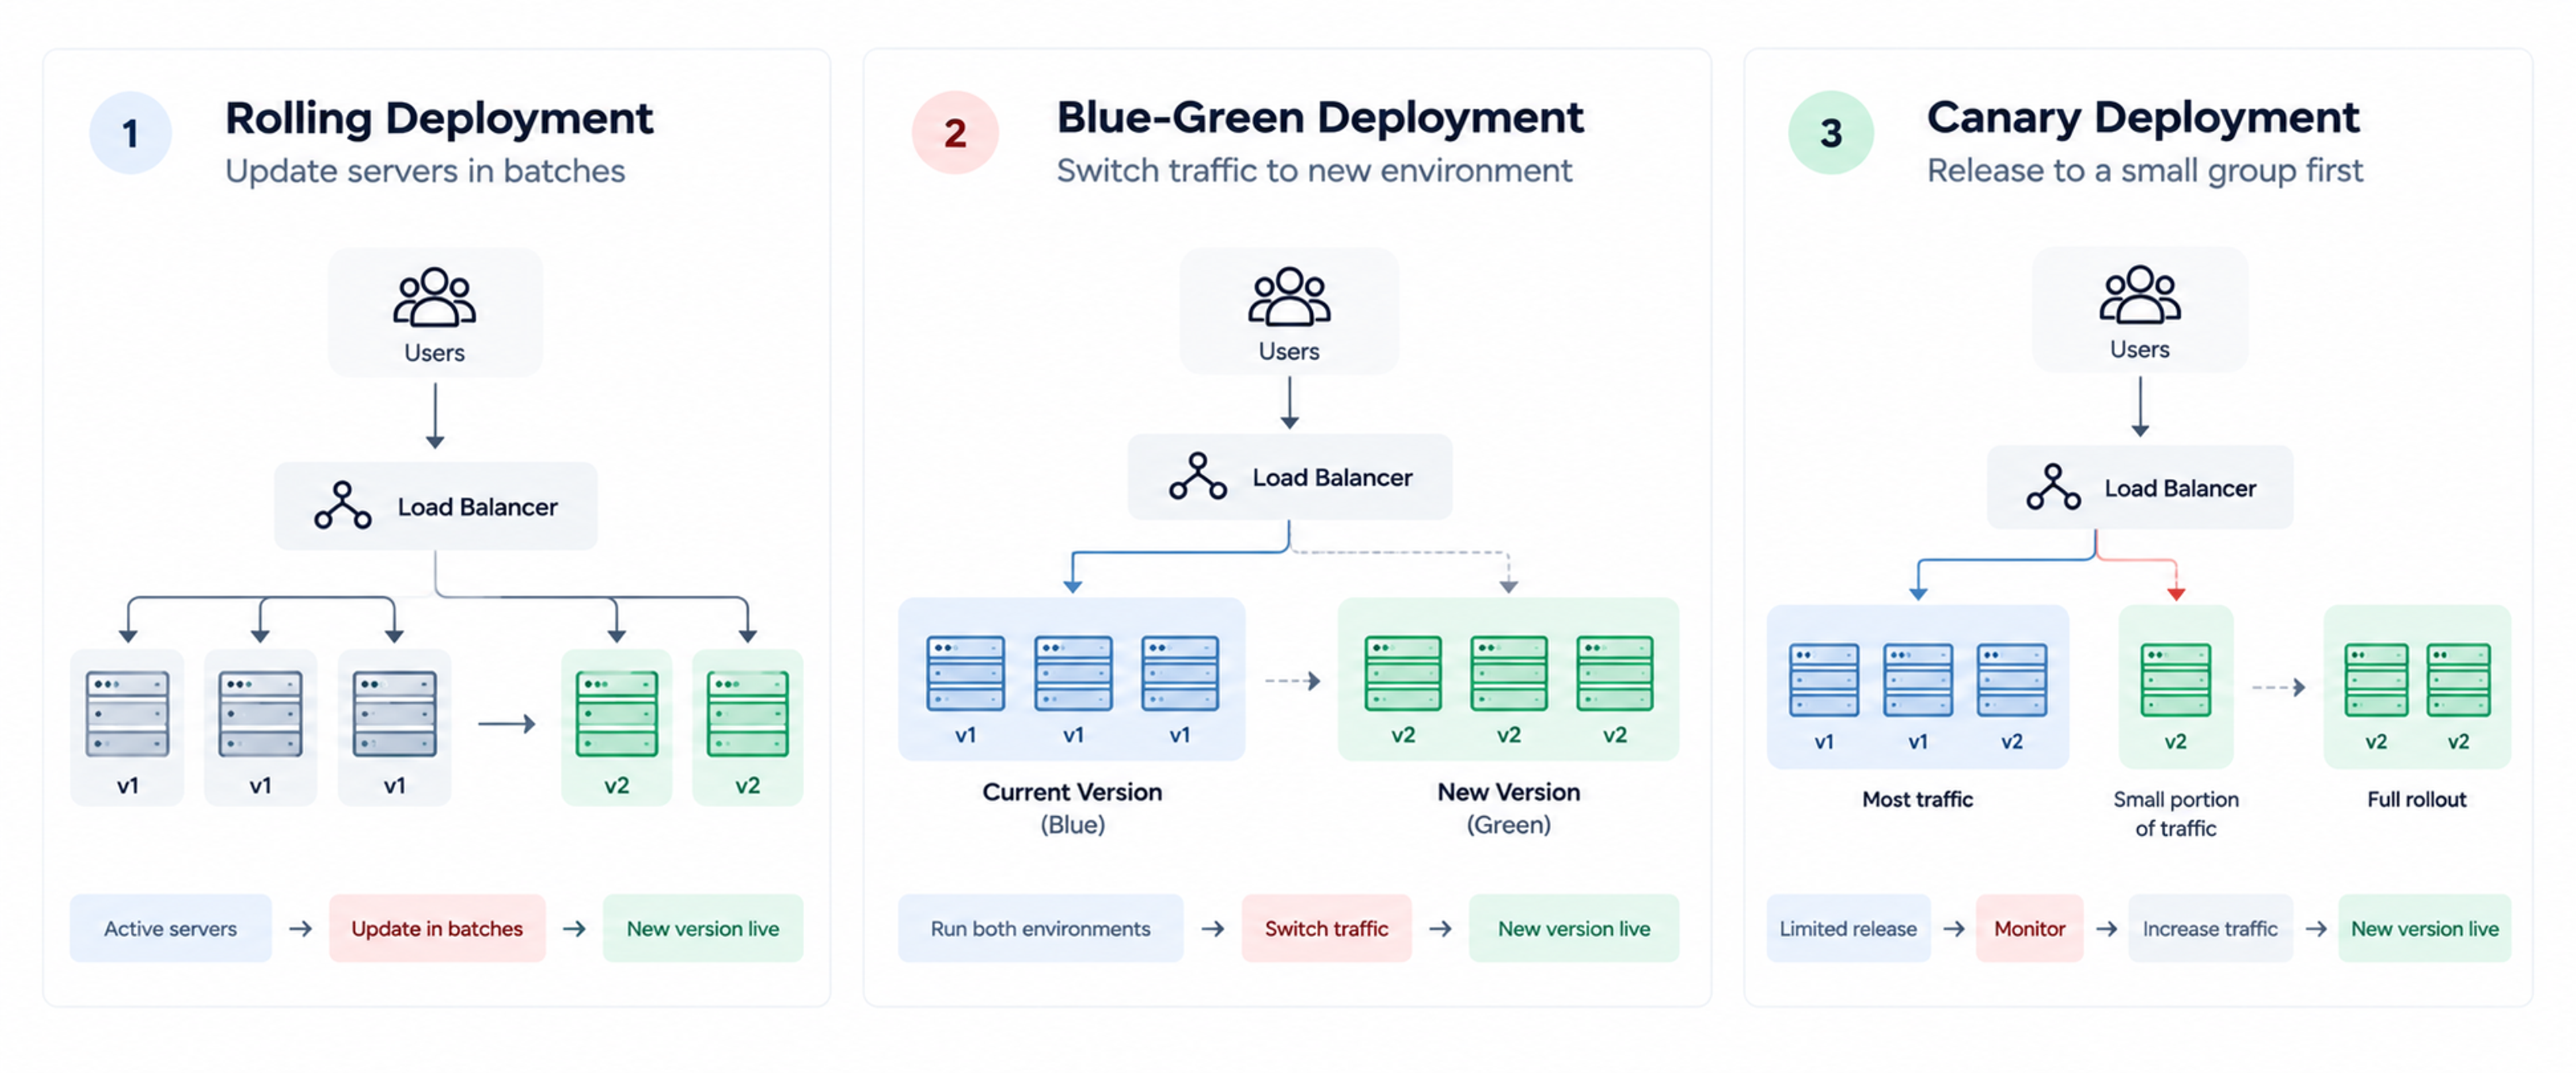Click the Load Balancer text in Canary Deployment
The image size is (2576, 1073).
pos(2181,488)
